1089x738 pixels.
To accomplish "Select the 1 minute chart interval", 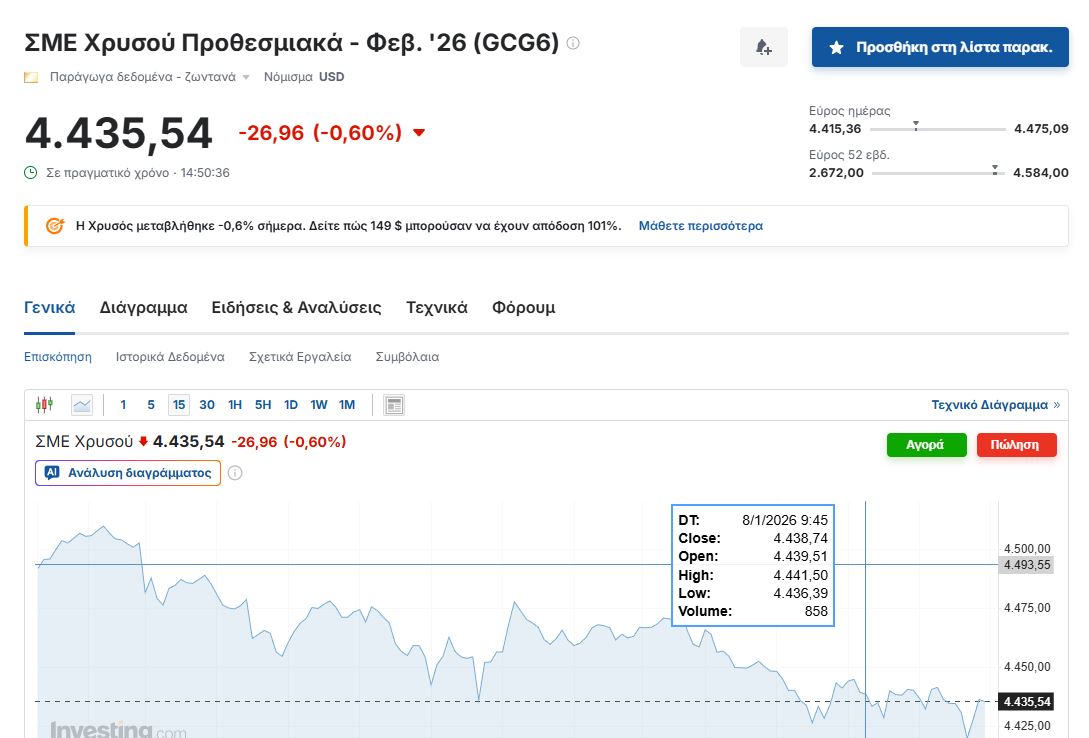I will pos(123,405).
